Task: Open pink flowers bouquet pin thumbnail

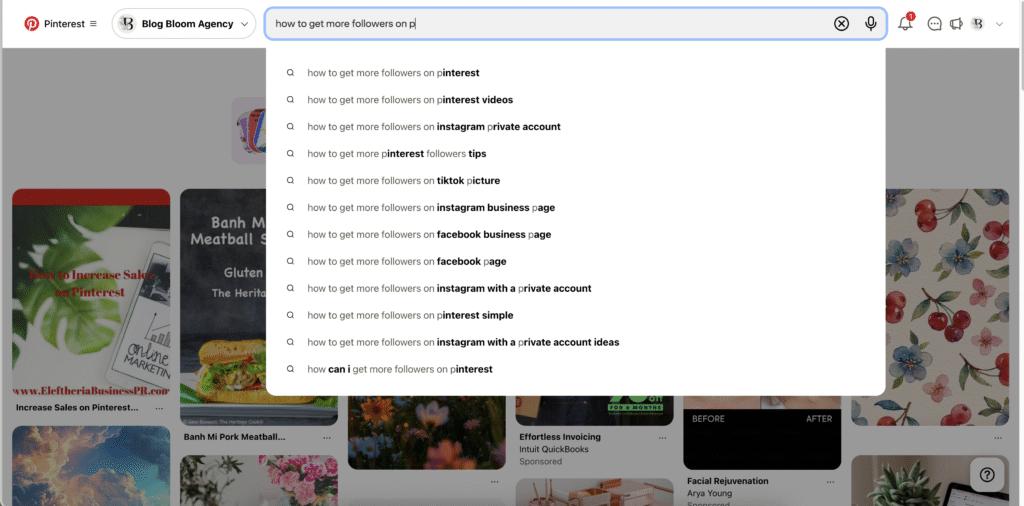Action: click(259, 481)
